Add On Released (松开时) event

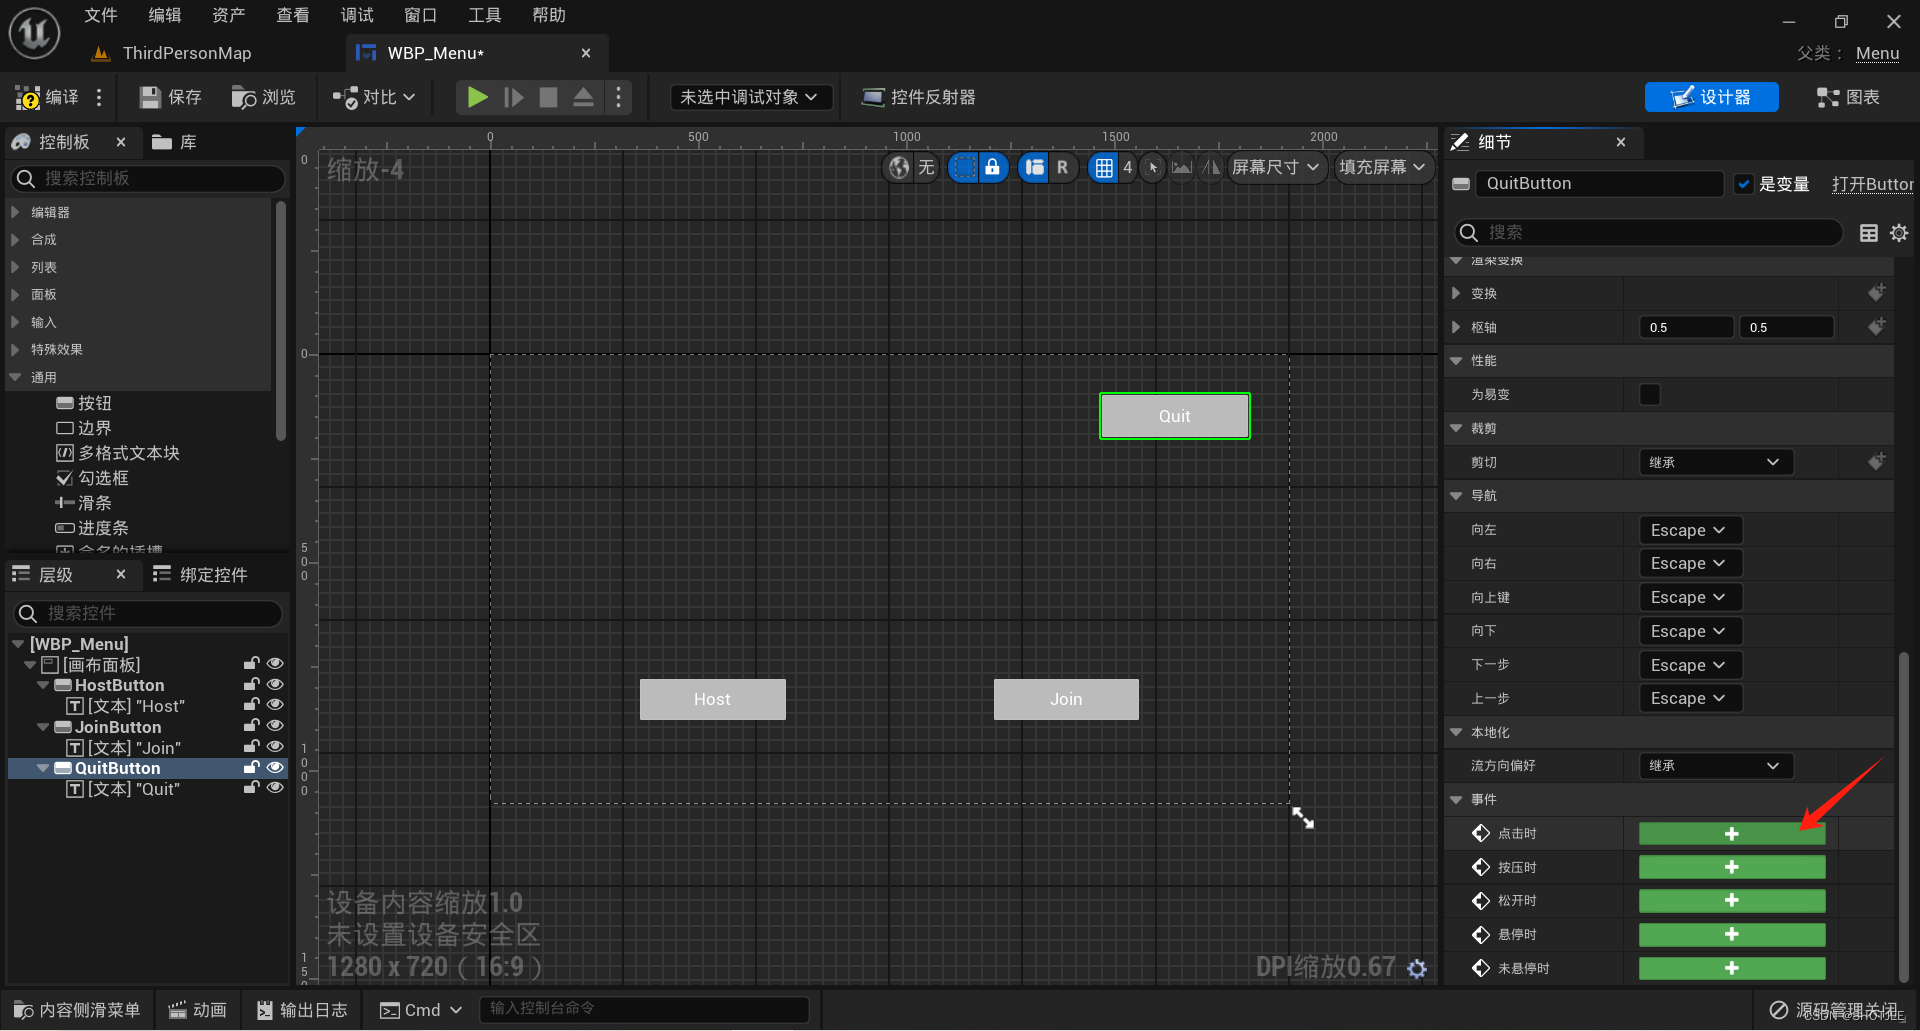coord(1732,901)
